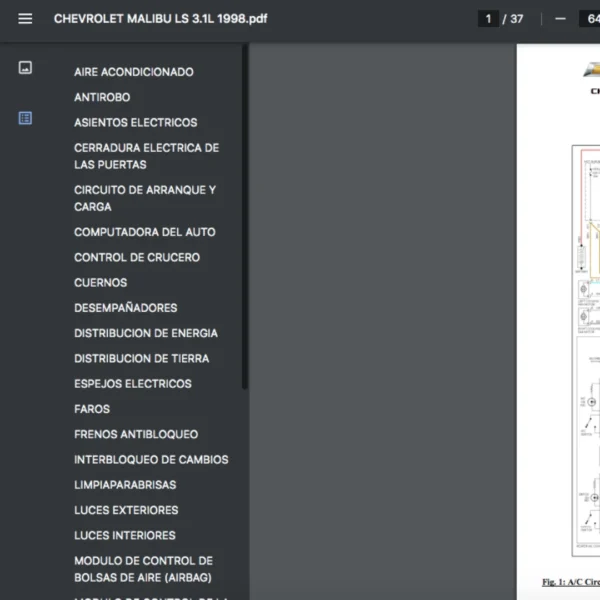This screenshot has height=600, width=600.
Task: Open the LUCES EXTERIORES bookmark
Action: (126, 510)
